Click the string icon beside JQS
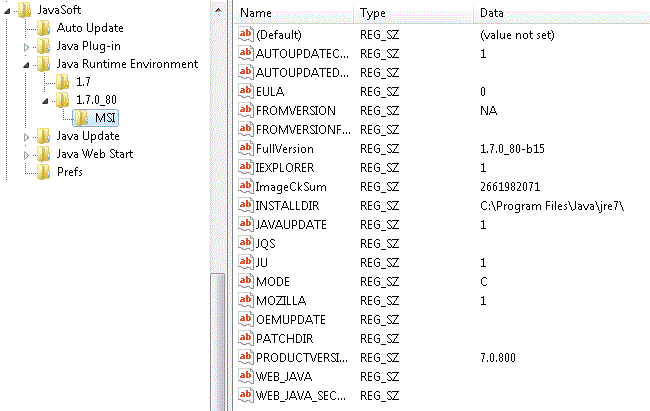 coord(245,243)
